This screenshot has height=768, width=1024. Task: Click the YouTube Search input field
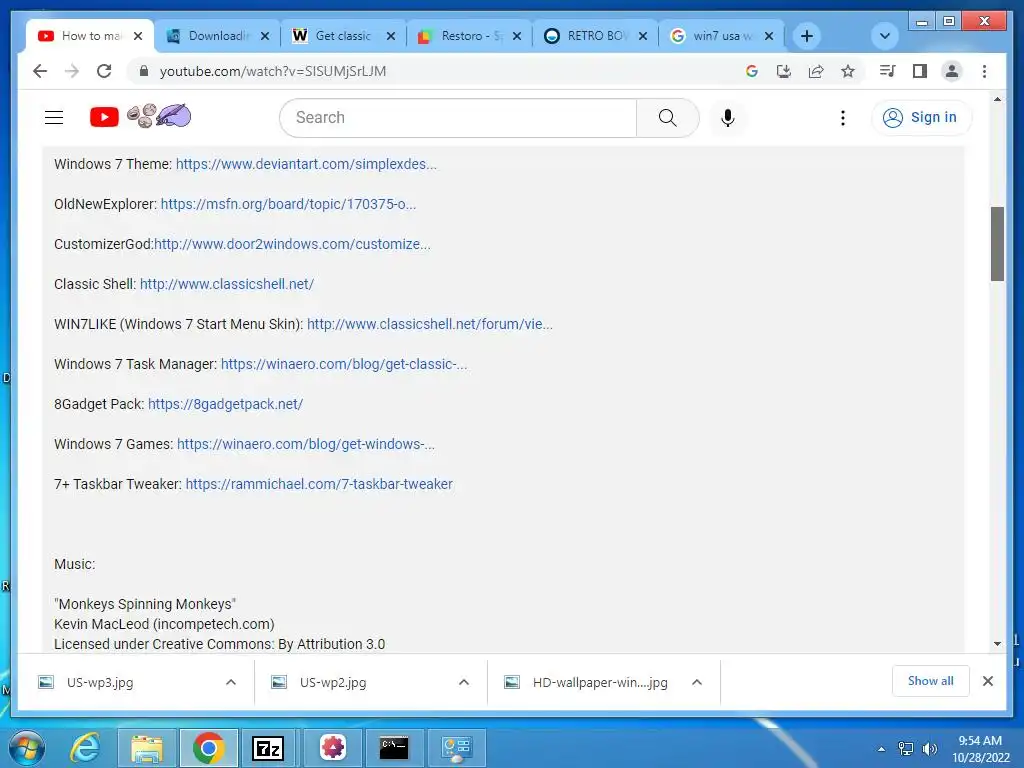(x=458, y=118)
